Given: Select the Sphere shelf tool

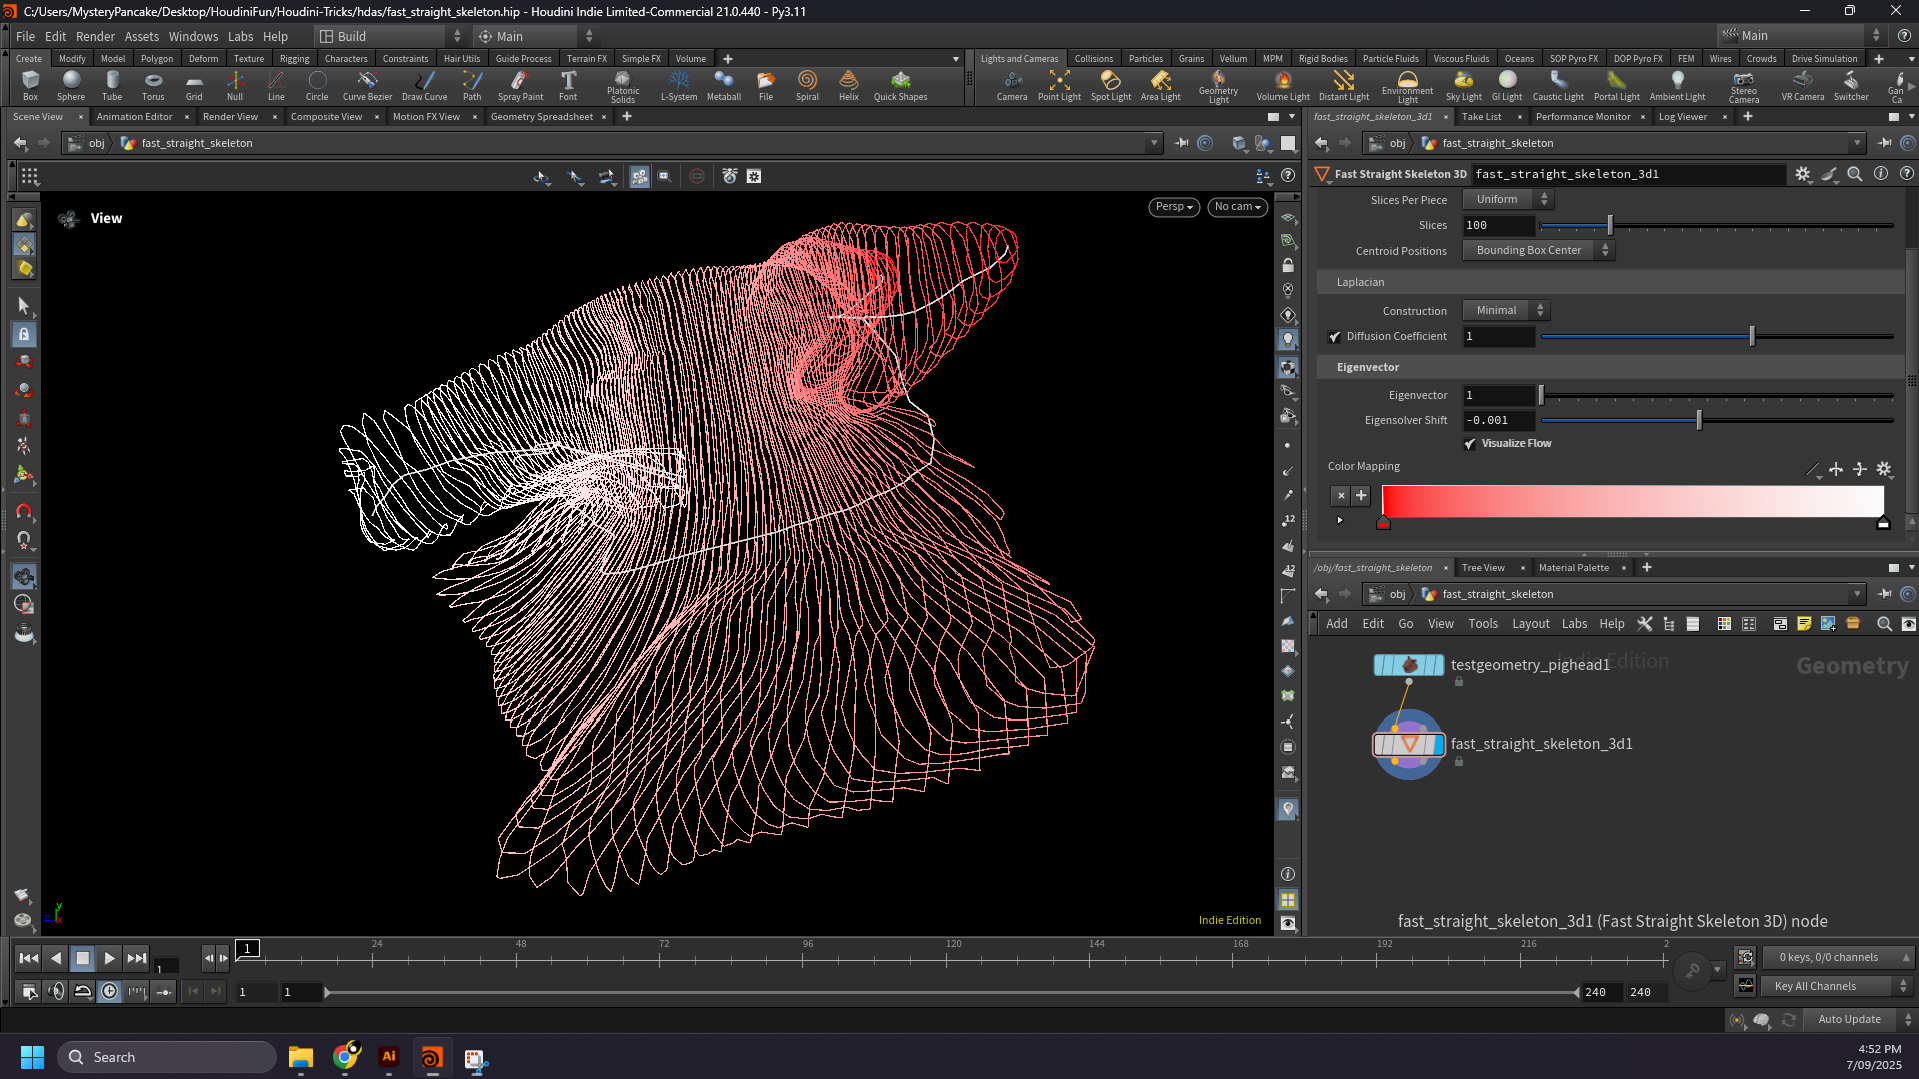Looking at the screenshot, I should pos(70,85).
